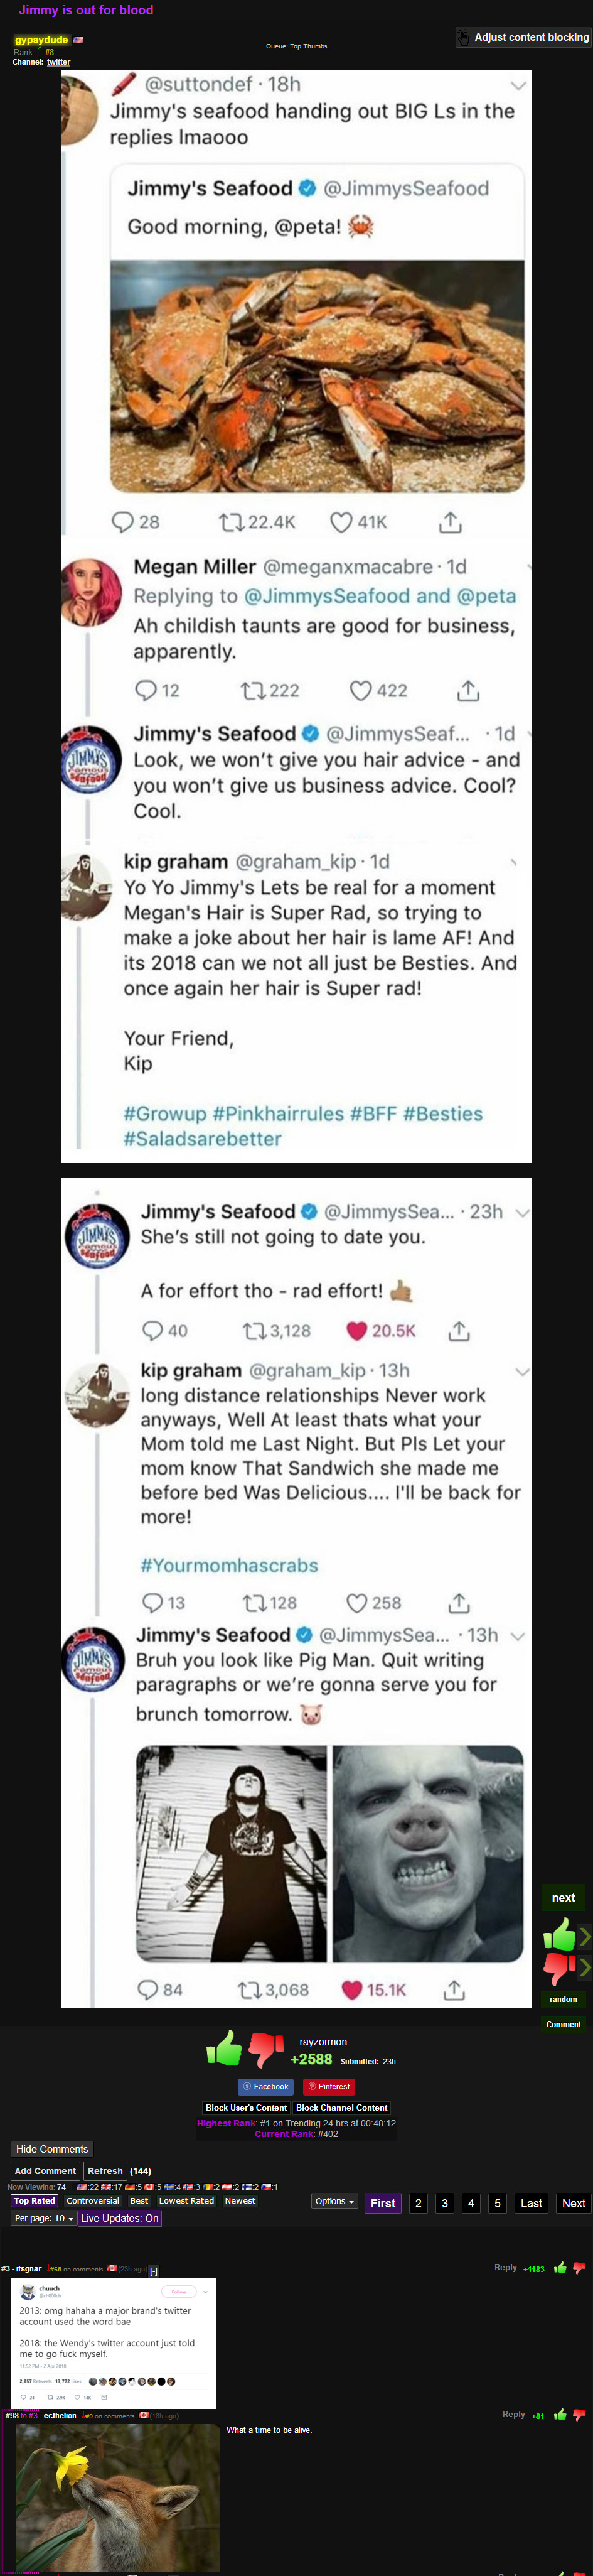Thumbs up itsgnar's comment
This screenshot has height=2576, width=593.
[560, 2267]
